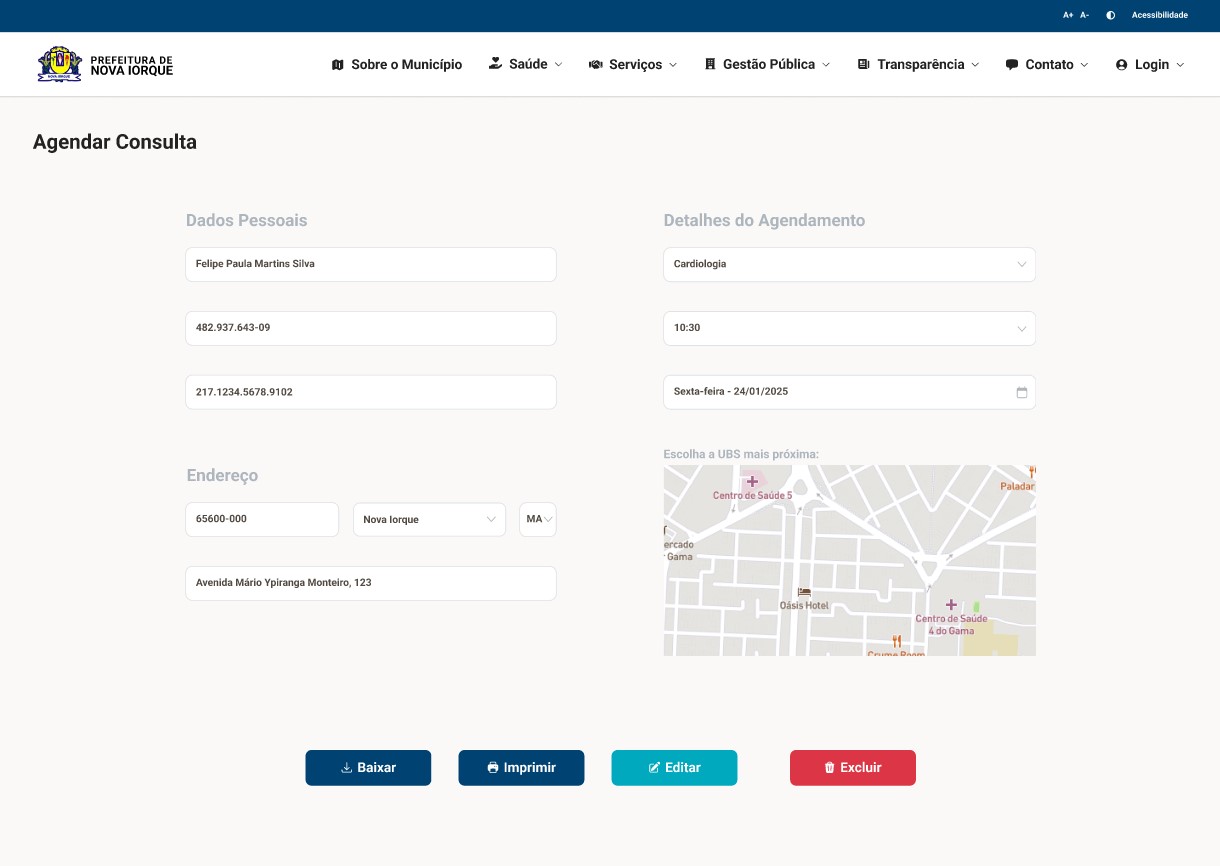This screenshot has height=866, width=1220.
Task: Click the chevron next to Transparência
Action: (975, 64)
